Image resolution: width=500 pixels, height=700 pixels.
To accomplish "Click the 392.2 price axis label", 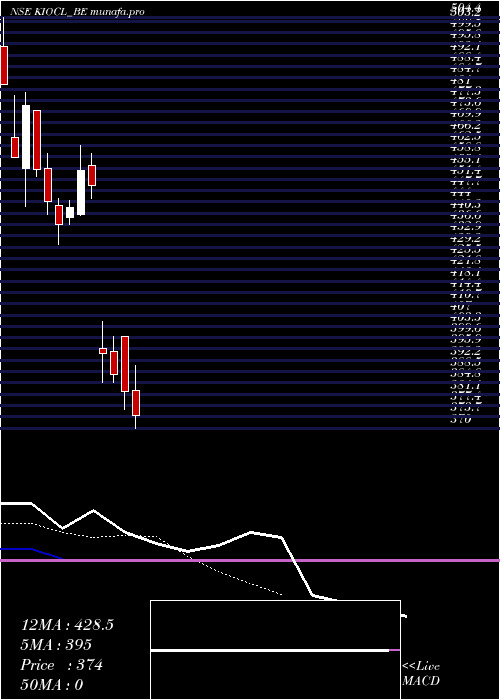I will [x=465, y=353].
